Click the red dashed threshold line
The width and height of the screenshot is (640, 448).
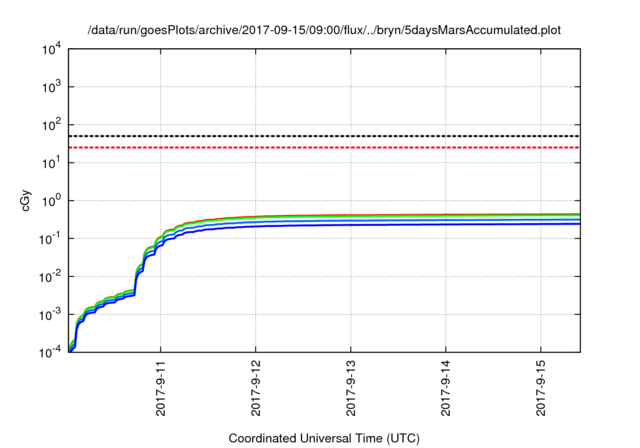[324, 147]
